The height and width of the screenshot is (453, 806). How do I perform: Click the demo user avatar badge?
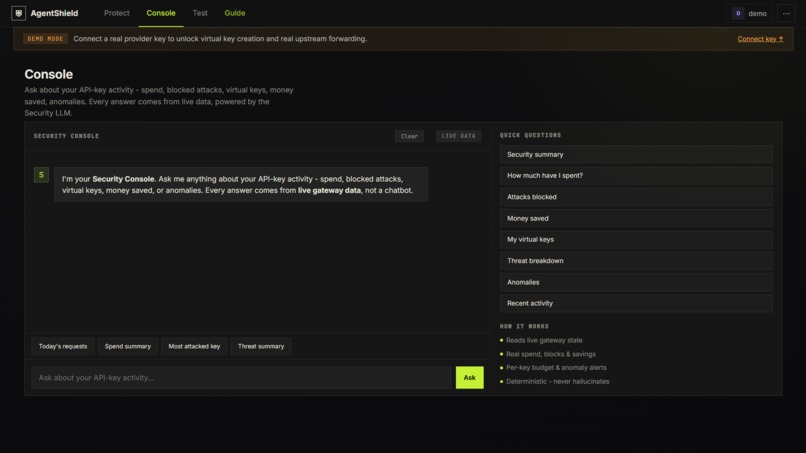click(x=738, y=14)
